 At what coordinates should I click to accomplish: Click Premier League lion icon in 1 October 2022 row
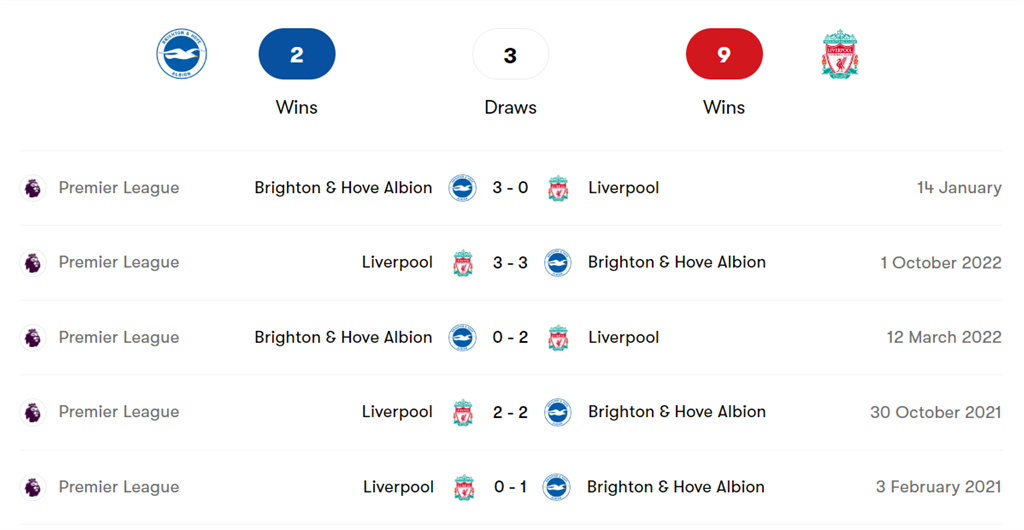point(33,263)
